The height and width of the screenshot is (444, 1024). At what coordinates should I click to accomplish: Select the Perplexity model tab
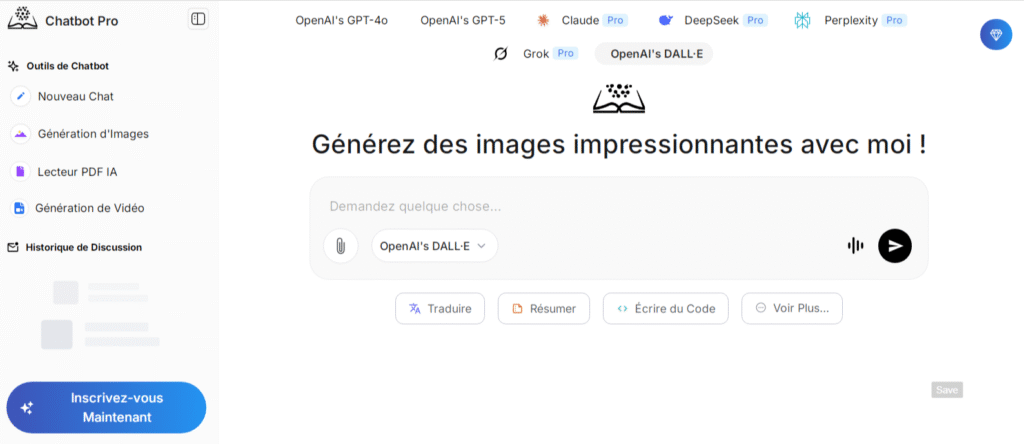(x=850, y=20)
